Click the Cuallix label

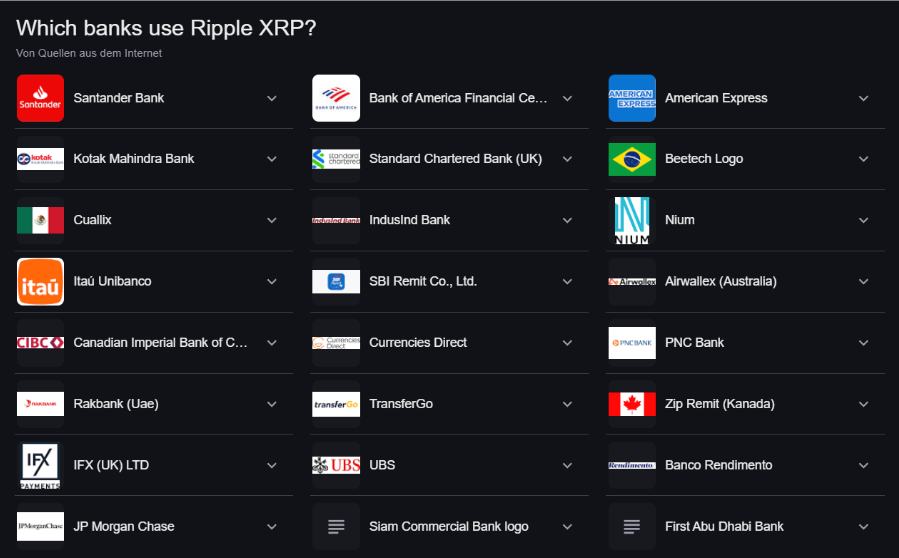pyautogui.click(x=92, y=220)
